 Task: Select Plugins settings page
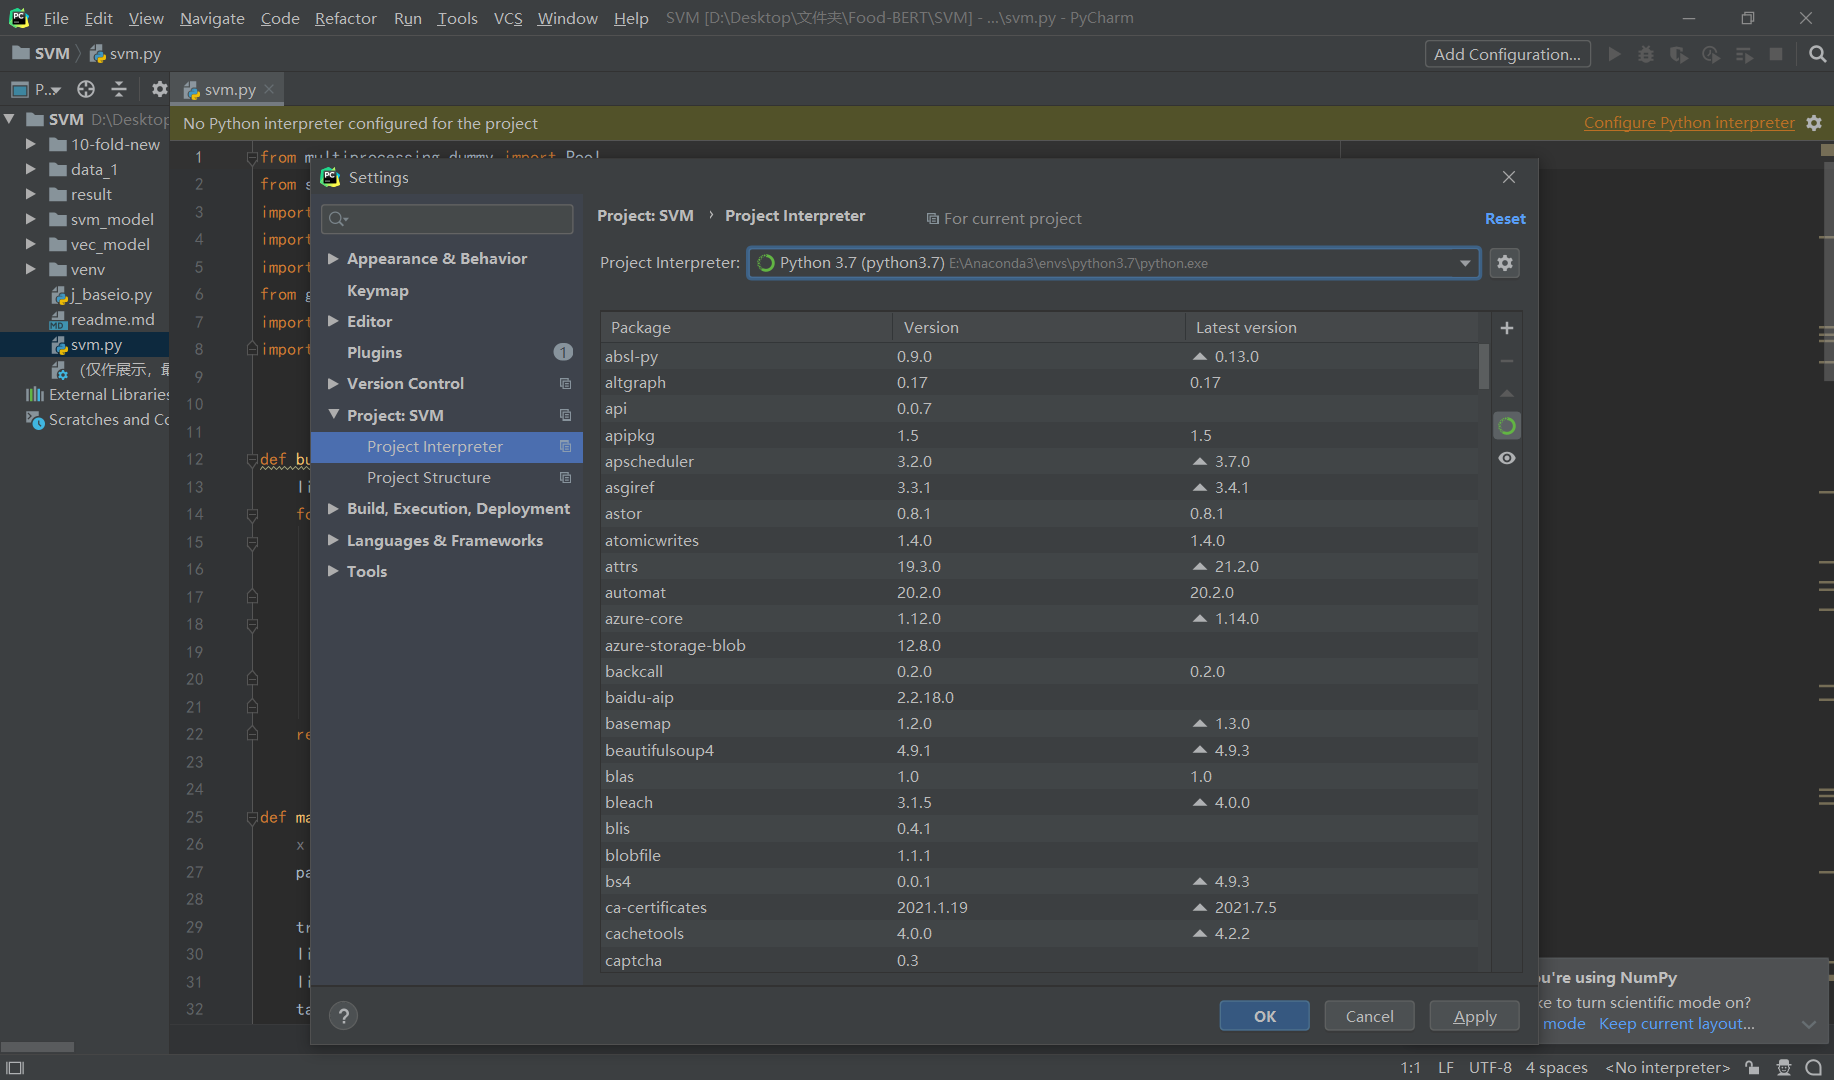[374, 352]
